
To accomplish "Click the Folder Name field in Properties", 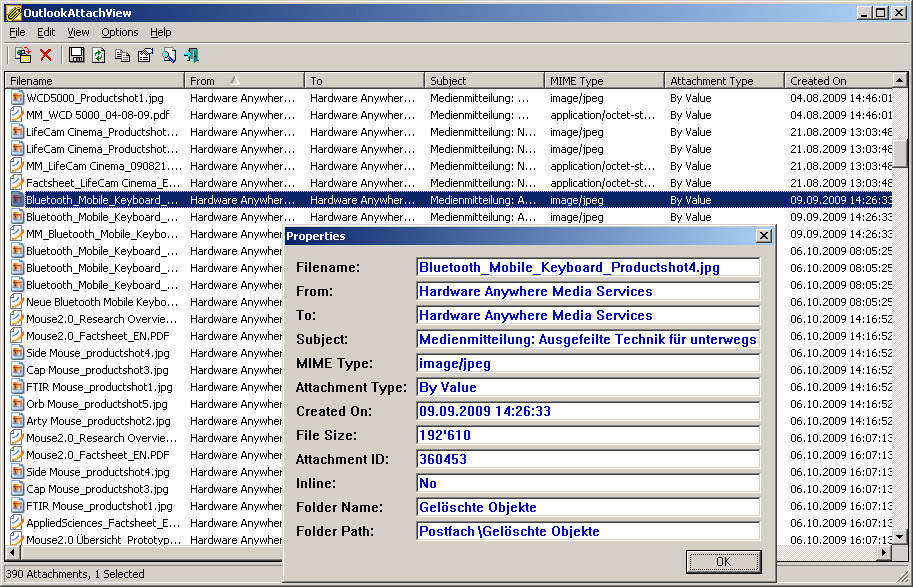I will pyautogui.click(x=588, y=507).
